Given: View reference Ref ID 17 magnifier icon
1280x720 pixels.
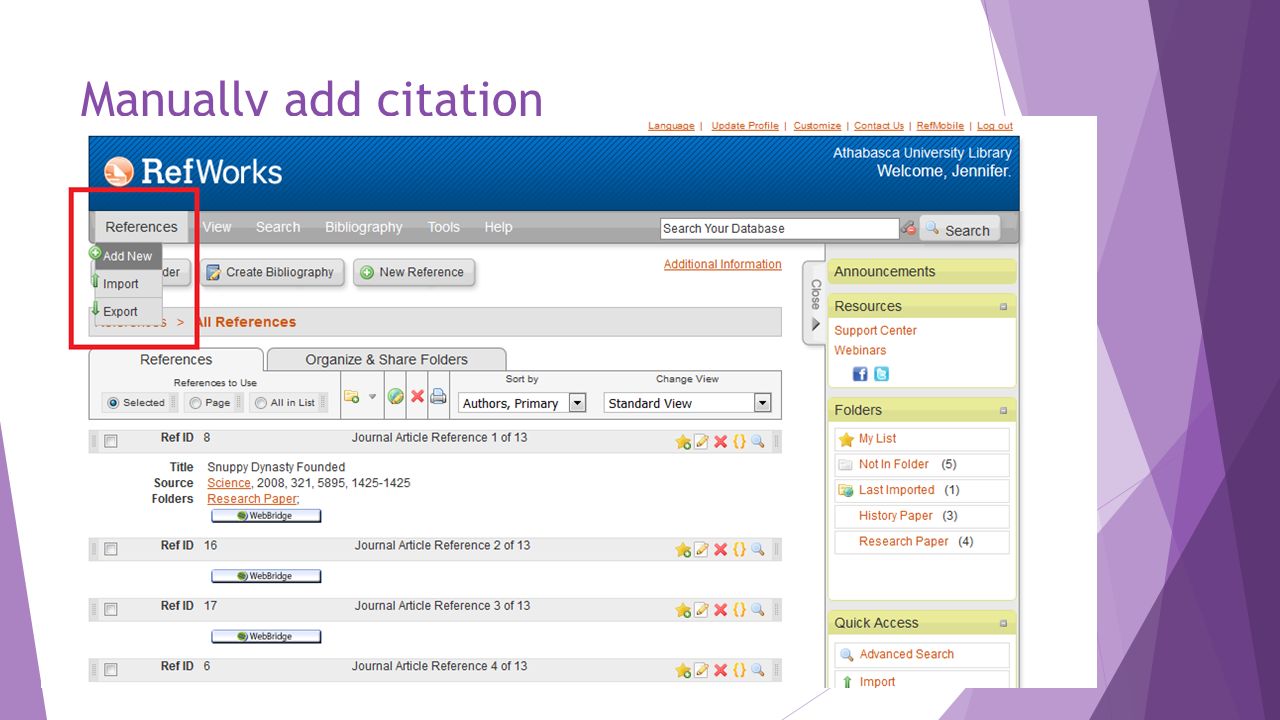Looking at the screenshot, I should tap(758, 609).
